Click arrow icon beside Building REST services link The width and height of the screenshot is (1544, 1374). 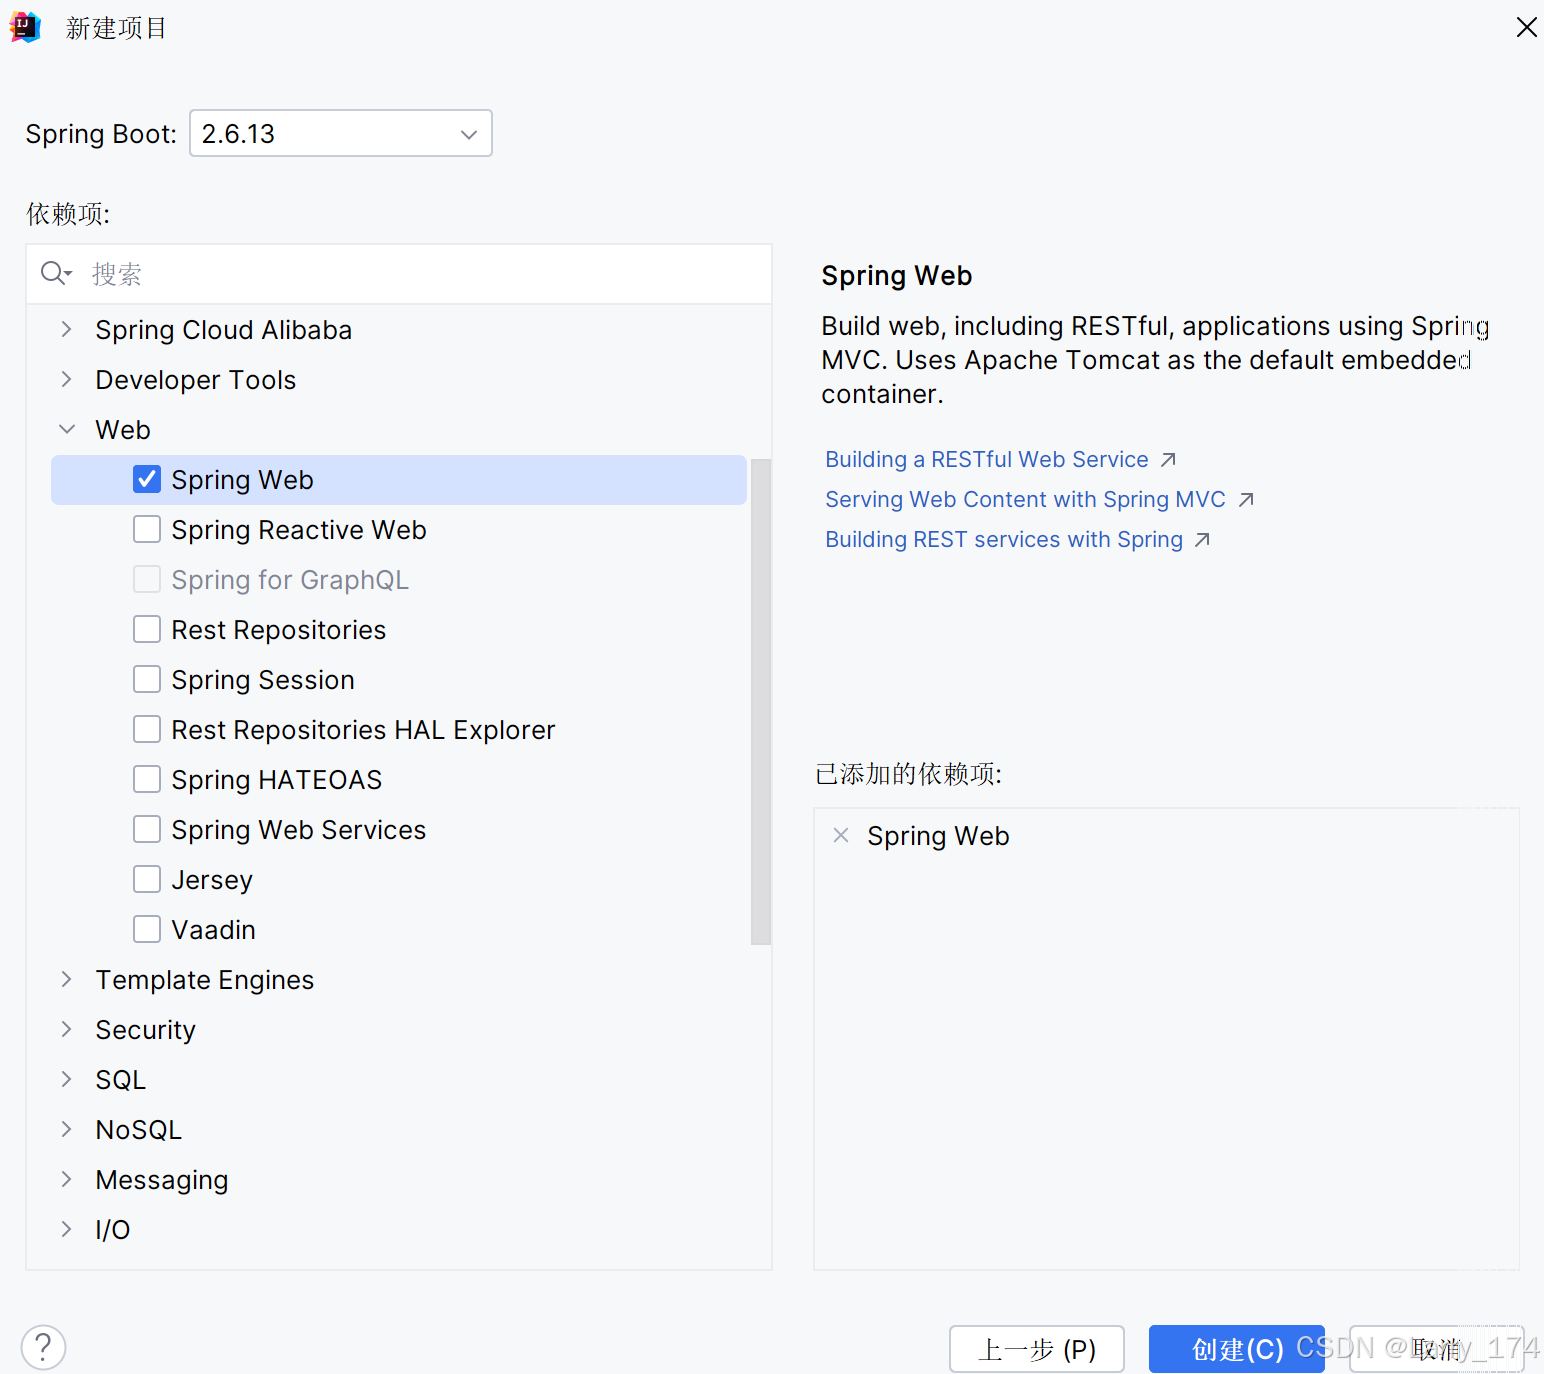point(1203,540)
